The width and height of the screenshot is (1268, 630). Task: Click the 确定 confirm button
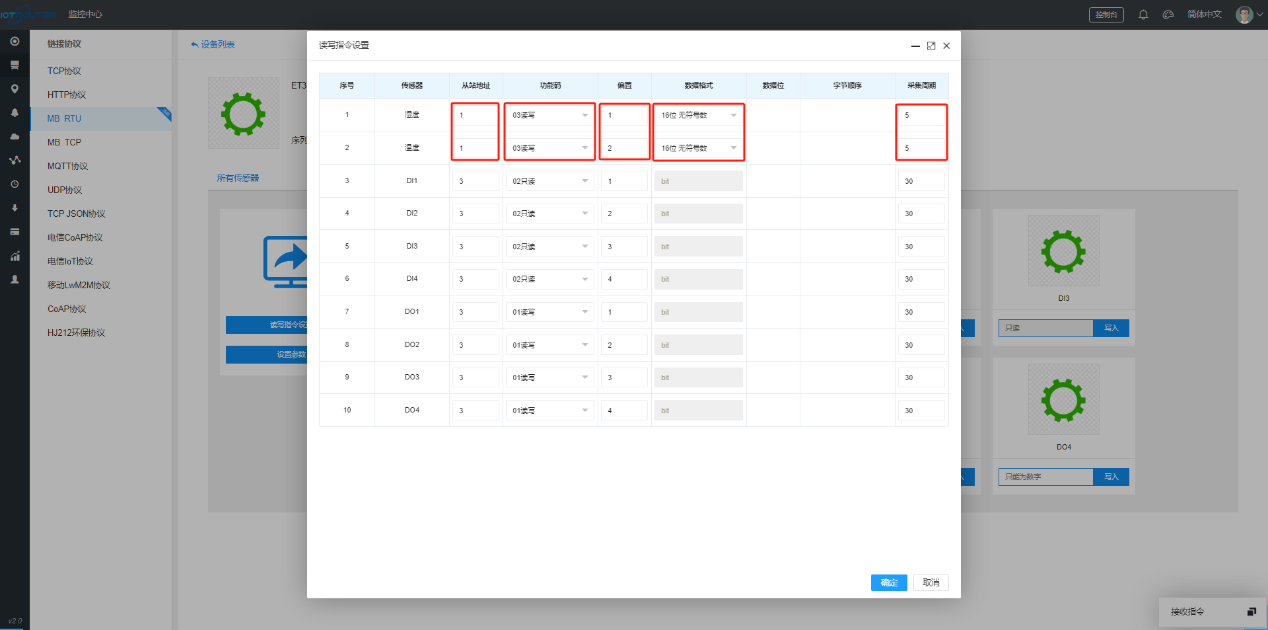(x=888, y=582)
